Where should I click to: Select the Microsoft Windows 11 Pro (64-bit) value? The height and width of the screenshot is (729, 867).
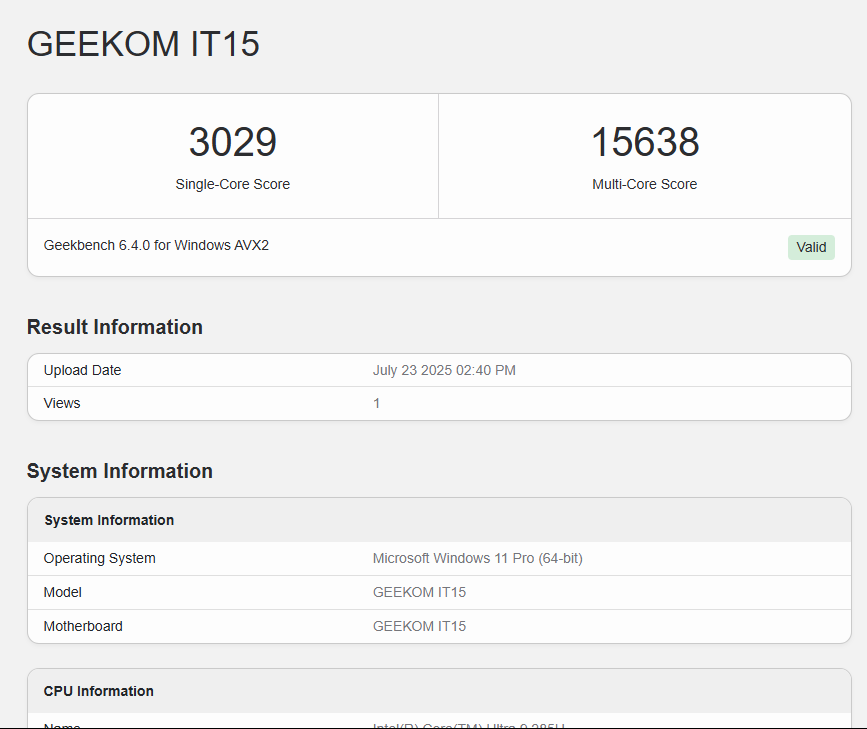click(x=478, y=558)
